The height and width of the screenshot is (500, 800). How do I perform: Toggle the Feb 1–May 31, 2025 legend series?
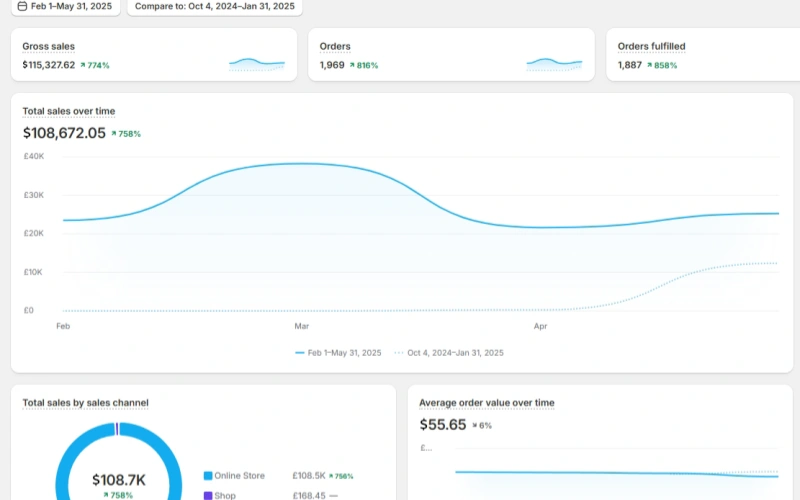pyautogui.click(x=338, y=353)
